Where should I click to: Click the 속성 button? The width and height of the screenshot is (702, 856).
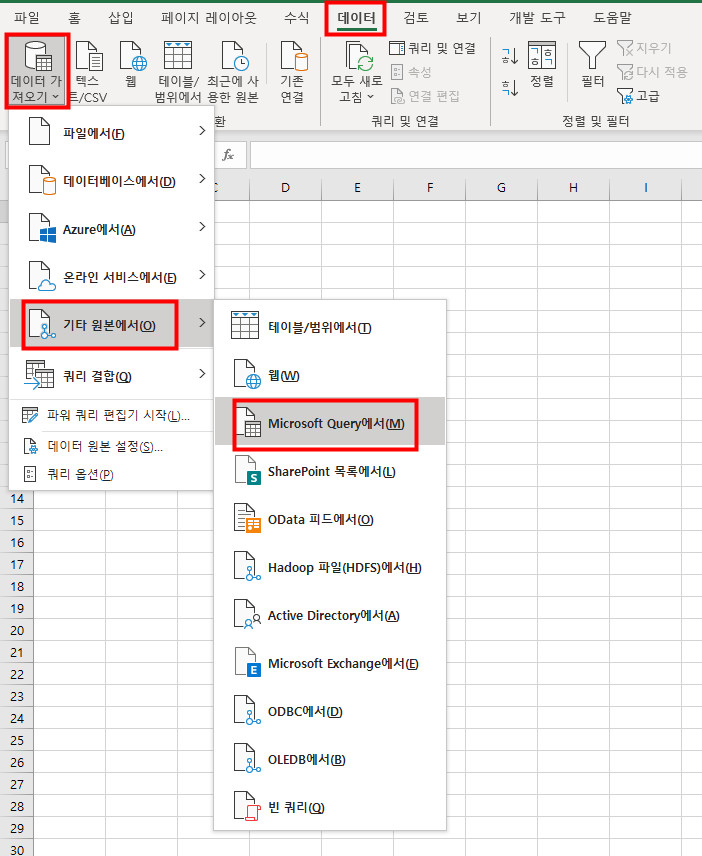tap(412, 72)
